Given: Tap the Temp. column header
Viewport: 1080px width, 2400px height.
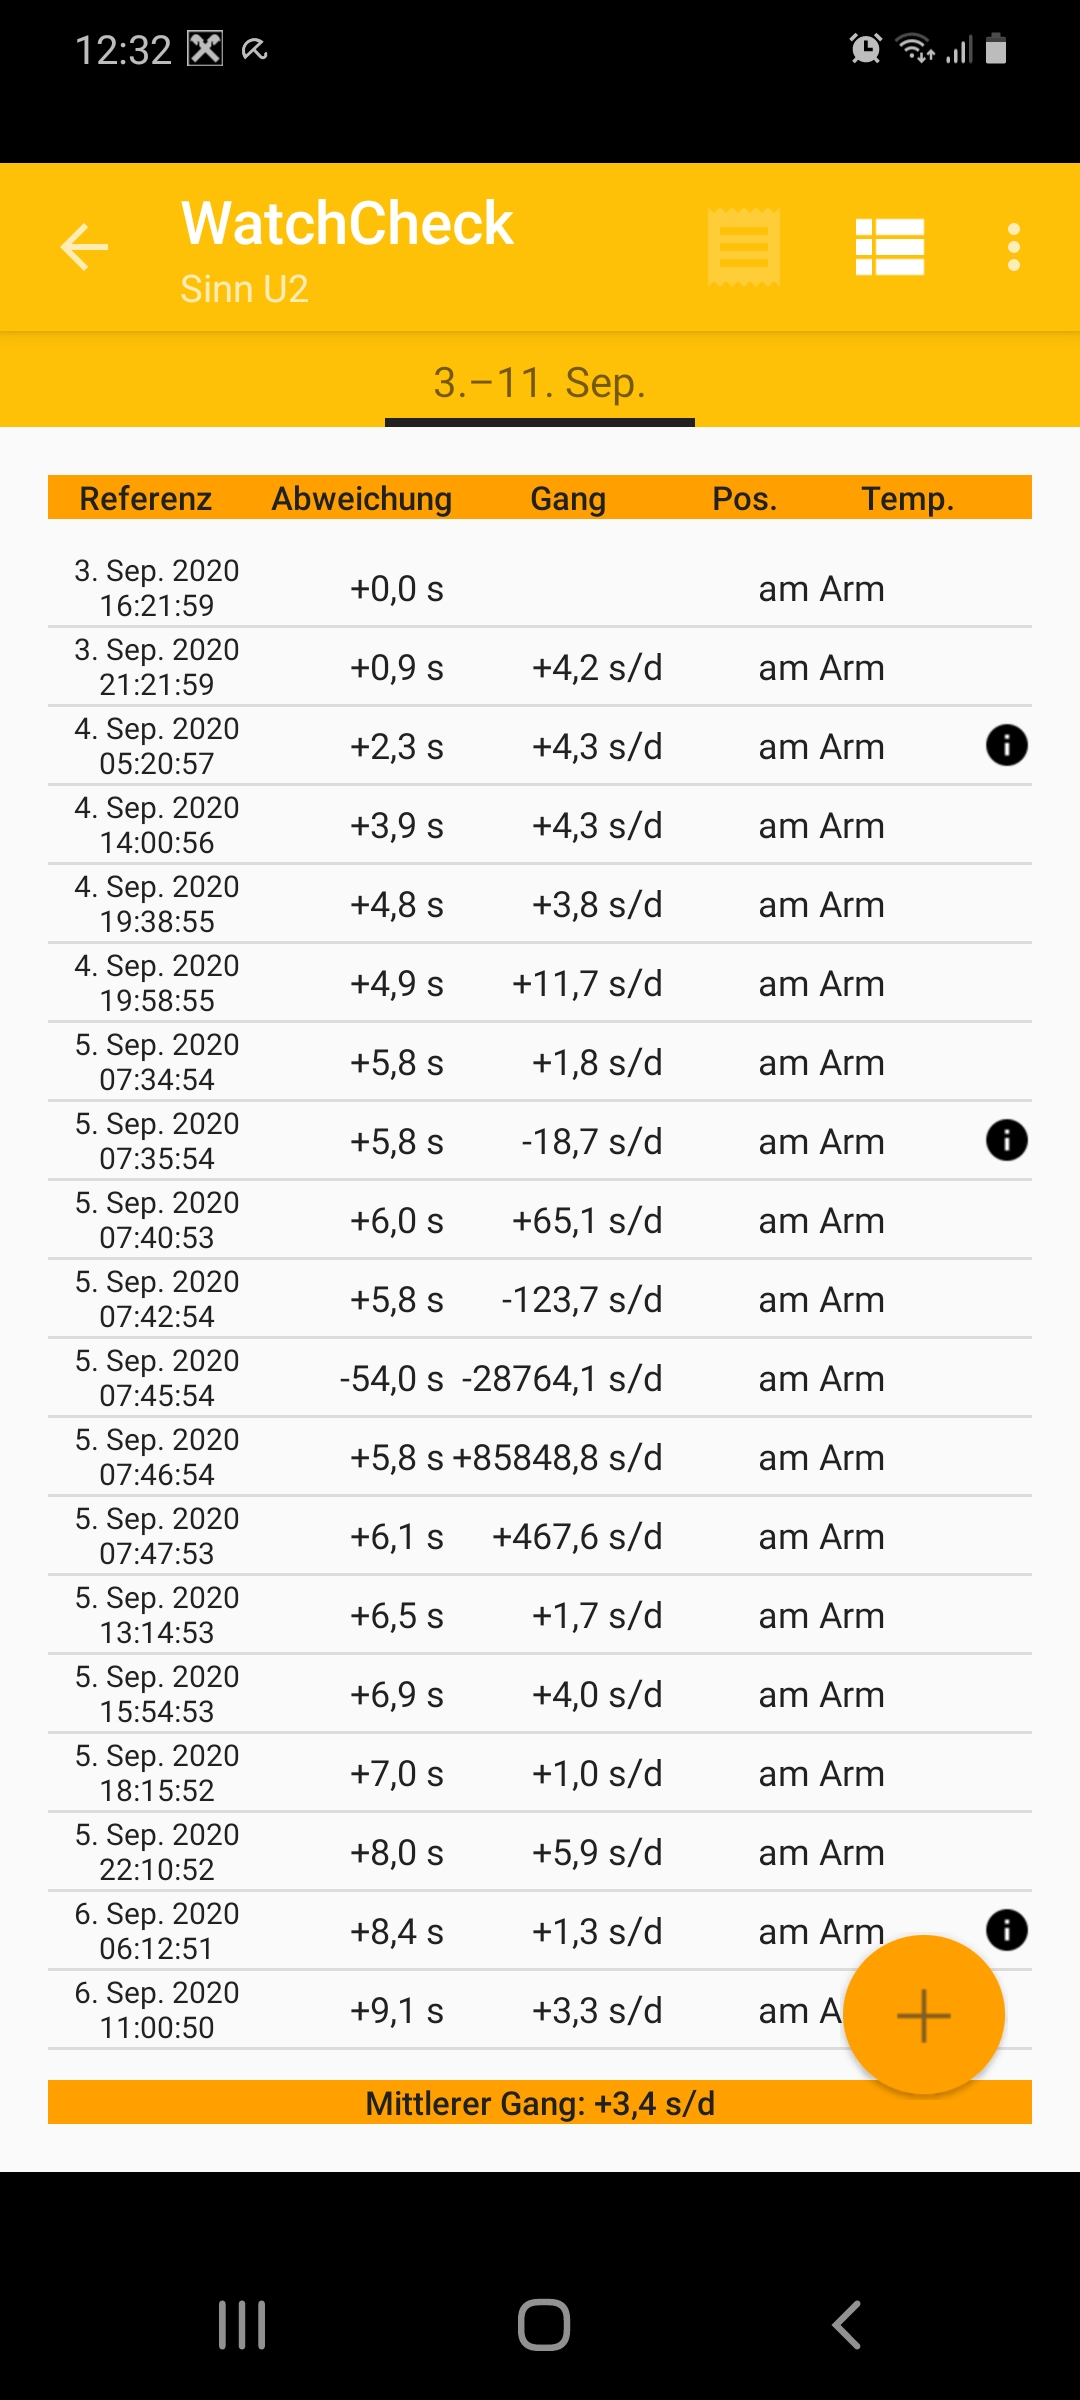Looking at the screenshot, I should [908, 498].
